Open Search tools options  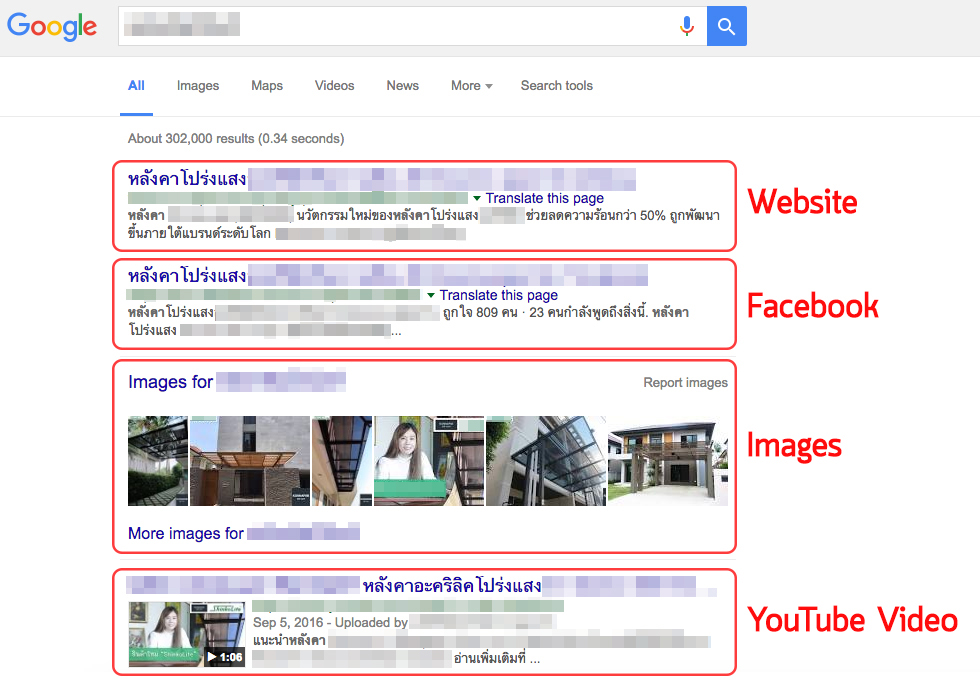click(556, 86)
